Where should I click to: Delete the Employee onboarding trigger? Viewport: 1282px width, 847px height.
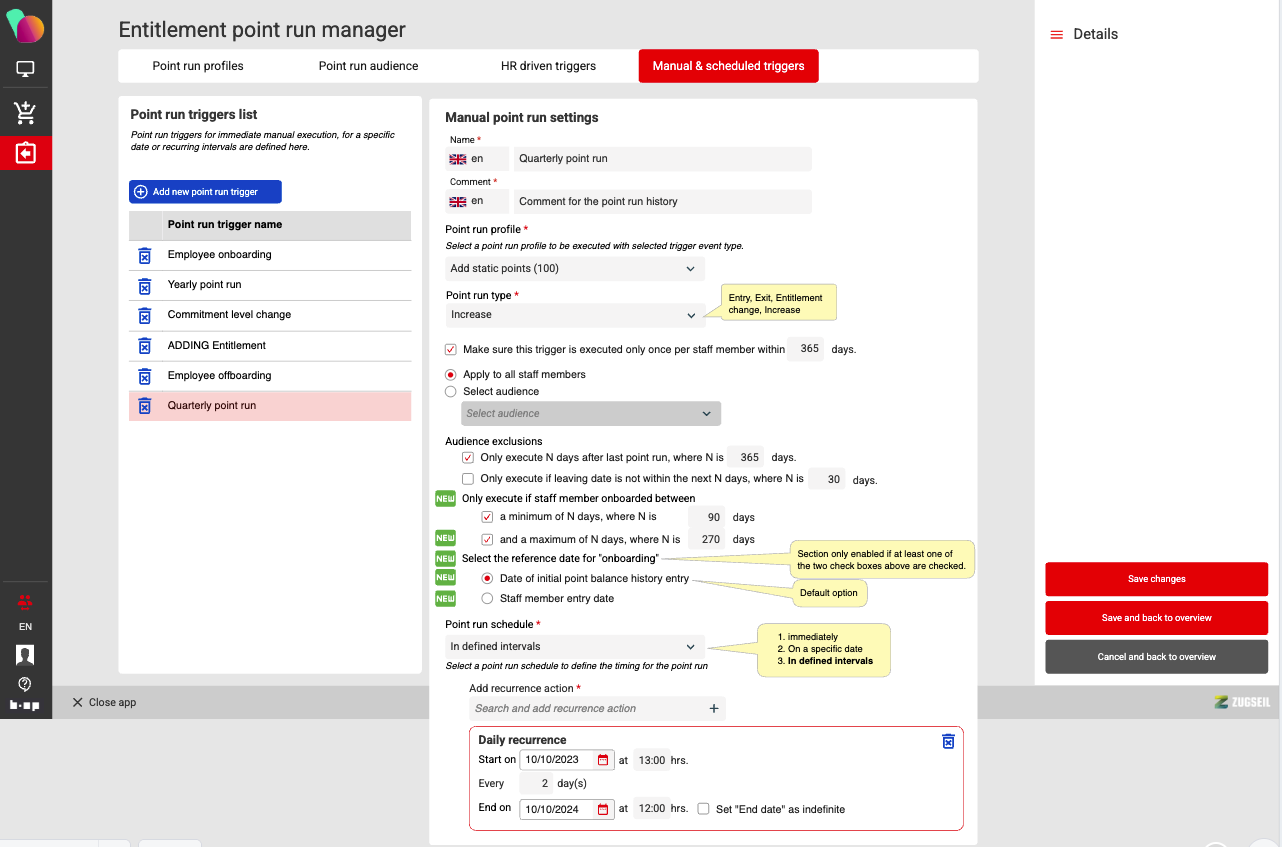(144, 255)
